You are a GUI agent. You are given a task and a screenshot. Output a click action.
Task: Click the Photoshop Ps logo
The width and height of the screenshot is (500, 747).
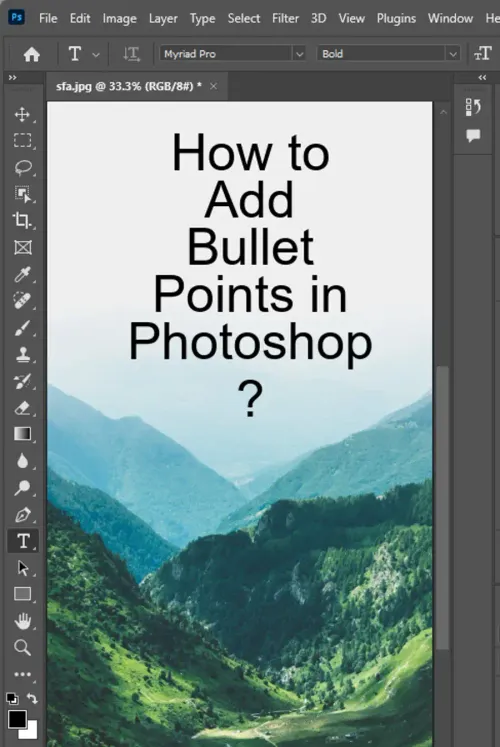[17, 18]
